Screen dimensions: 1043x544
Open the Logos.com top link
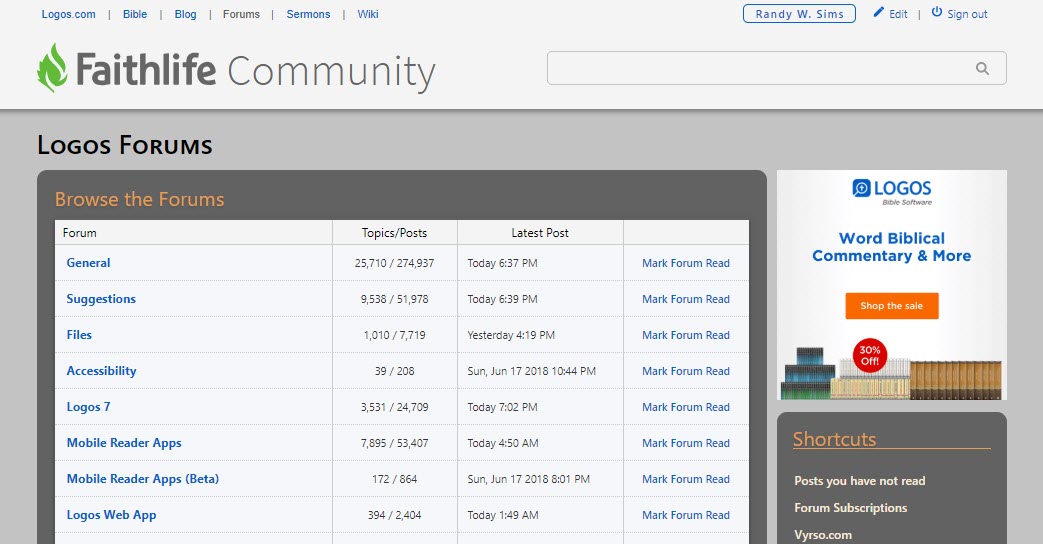click(69, 14)
